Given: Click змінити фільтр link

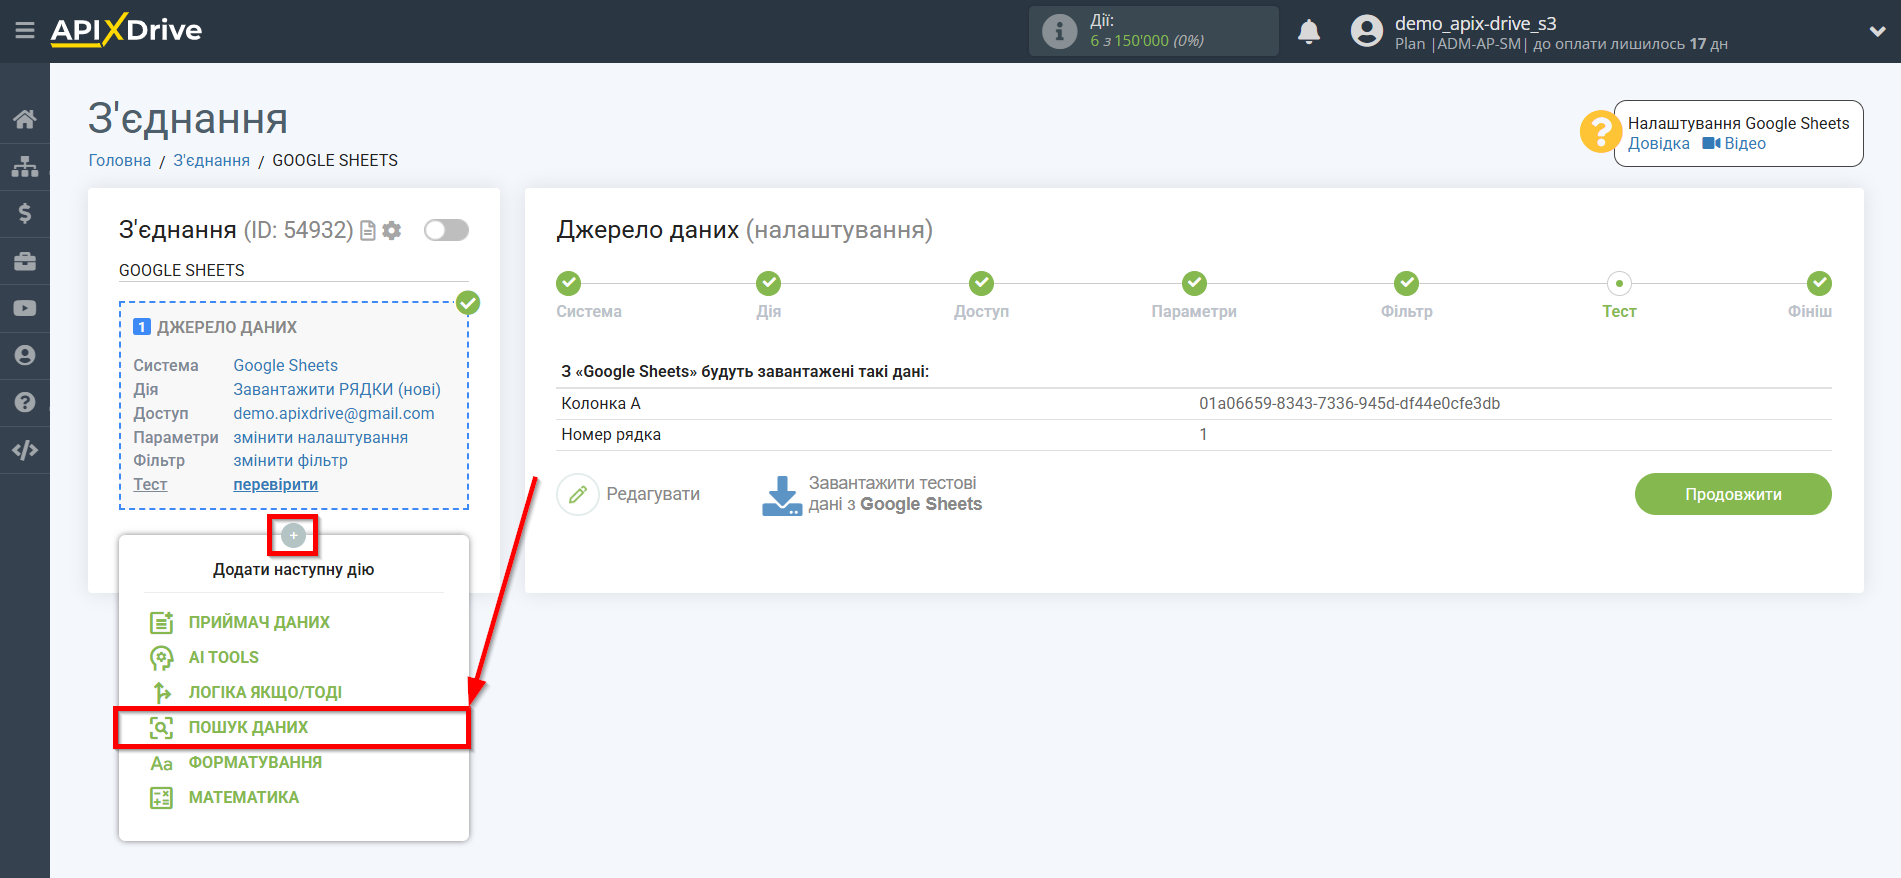Looking at the screenshot, I should click(x=290, y=460).
